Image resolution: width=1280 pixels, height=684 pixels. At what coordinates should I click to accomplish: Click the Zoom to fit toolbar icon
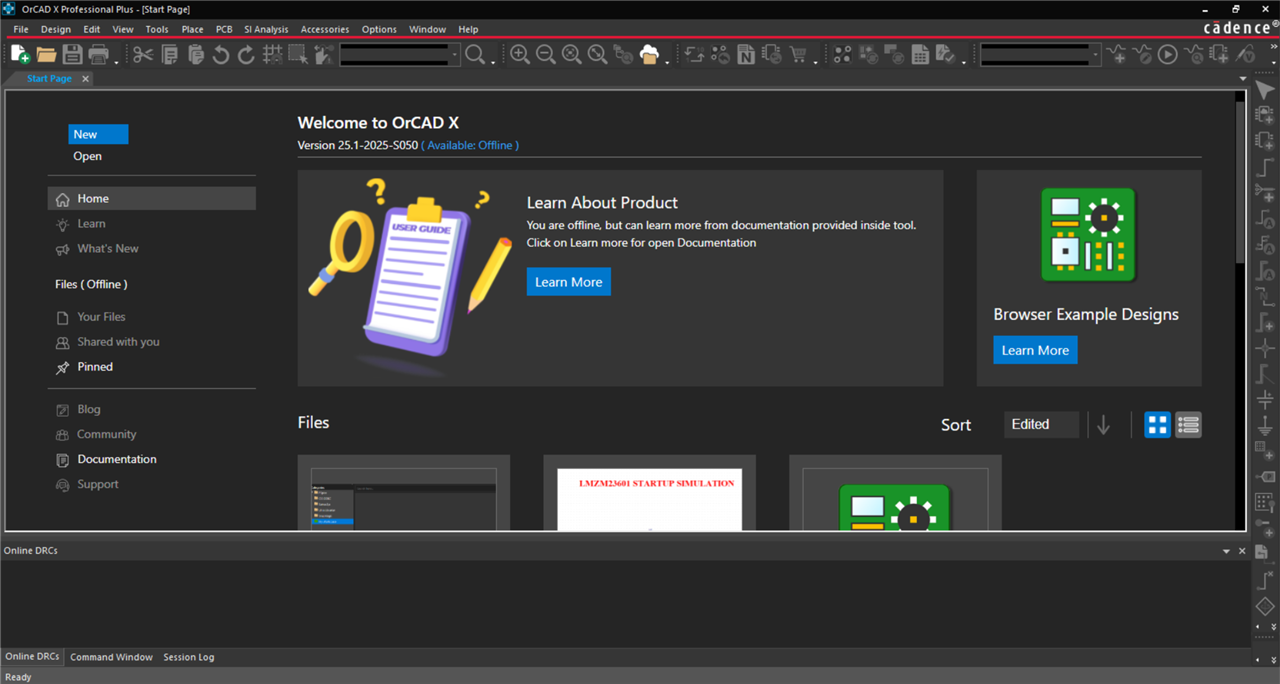[597, 54]
